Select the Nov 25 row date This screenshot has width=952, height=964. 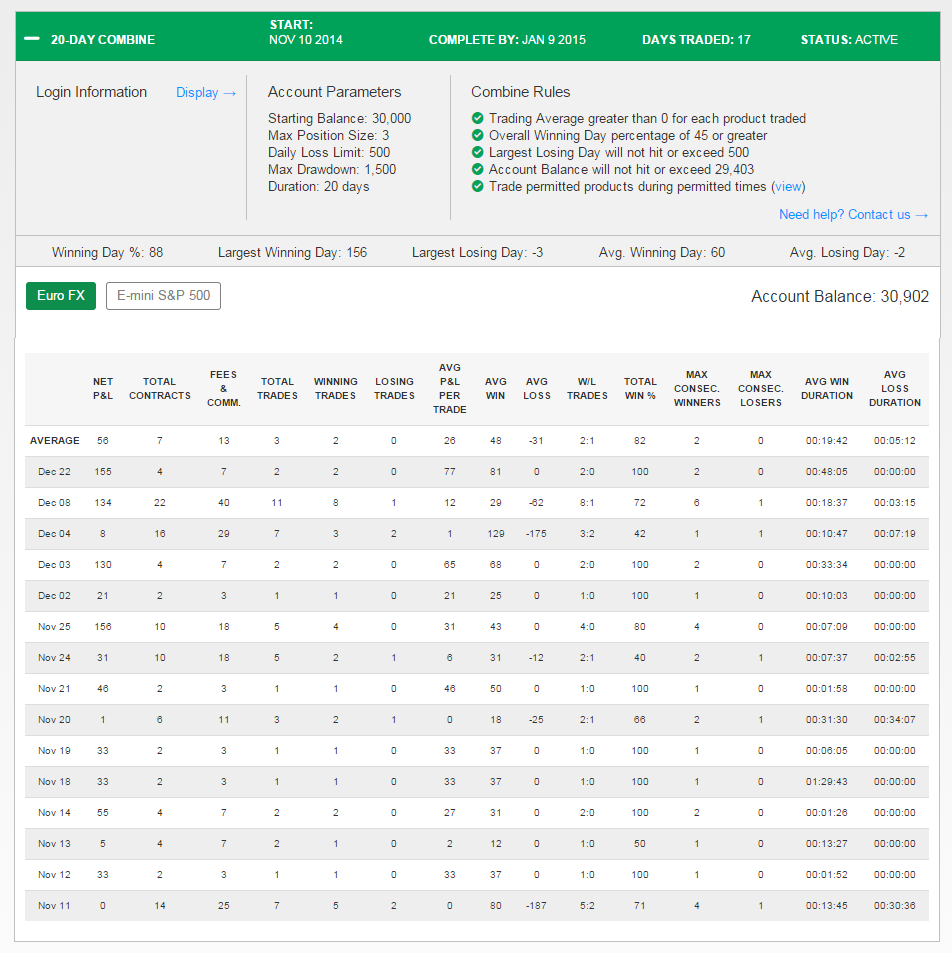tap(54, 626)
